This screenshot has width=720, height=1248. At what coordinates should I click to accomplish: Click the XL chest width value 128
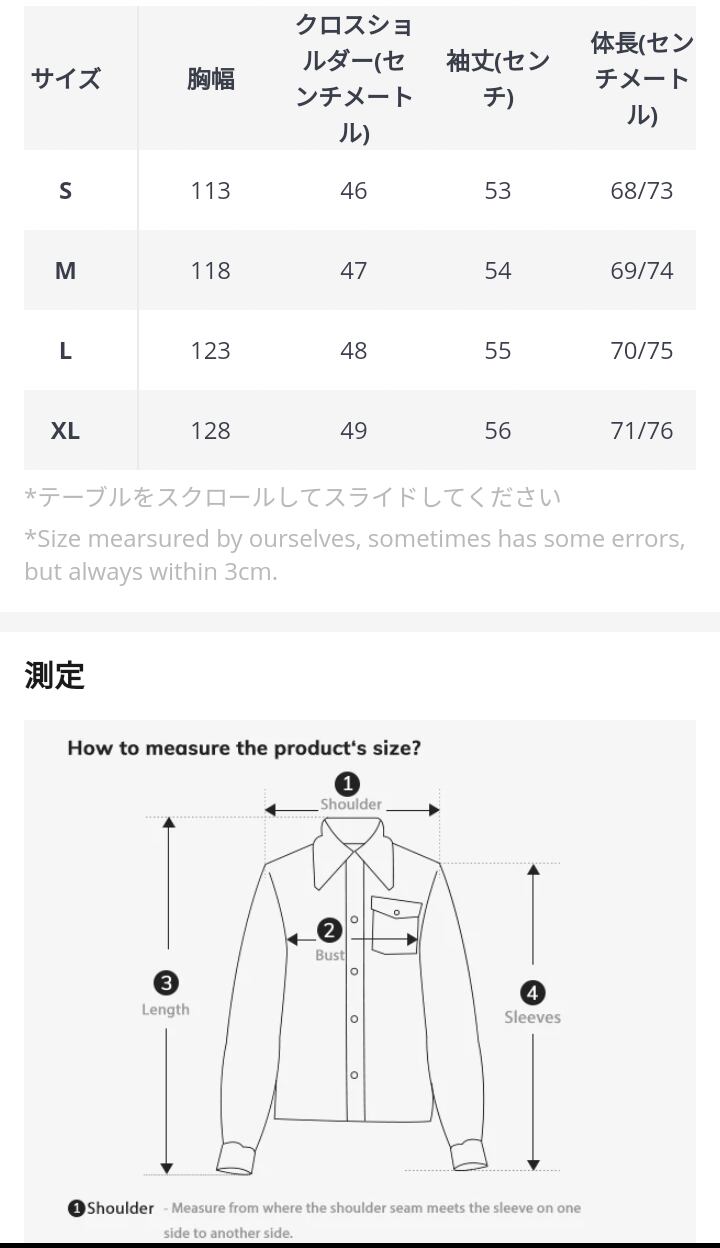[x=211, y=430]
